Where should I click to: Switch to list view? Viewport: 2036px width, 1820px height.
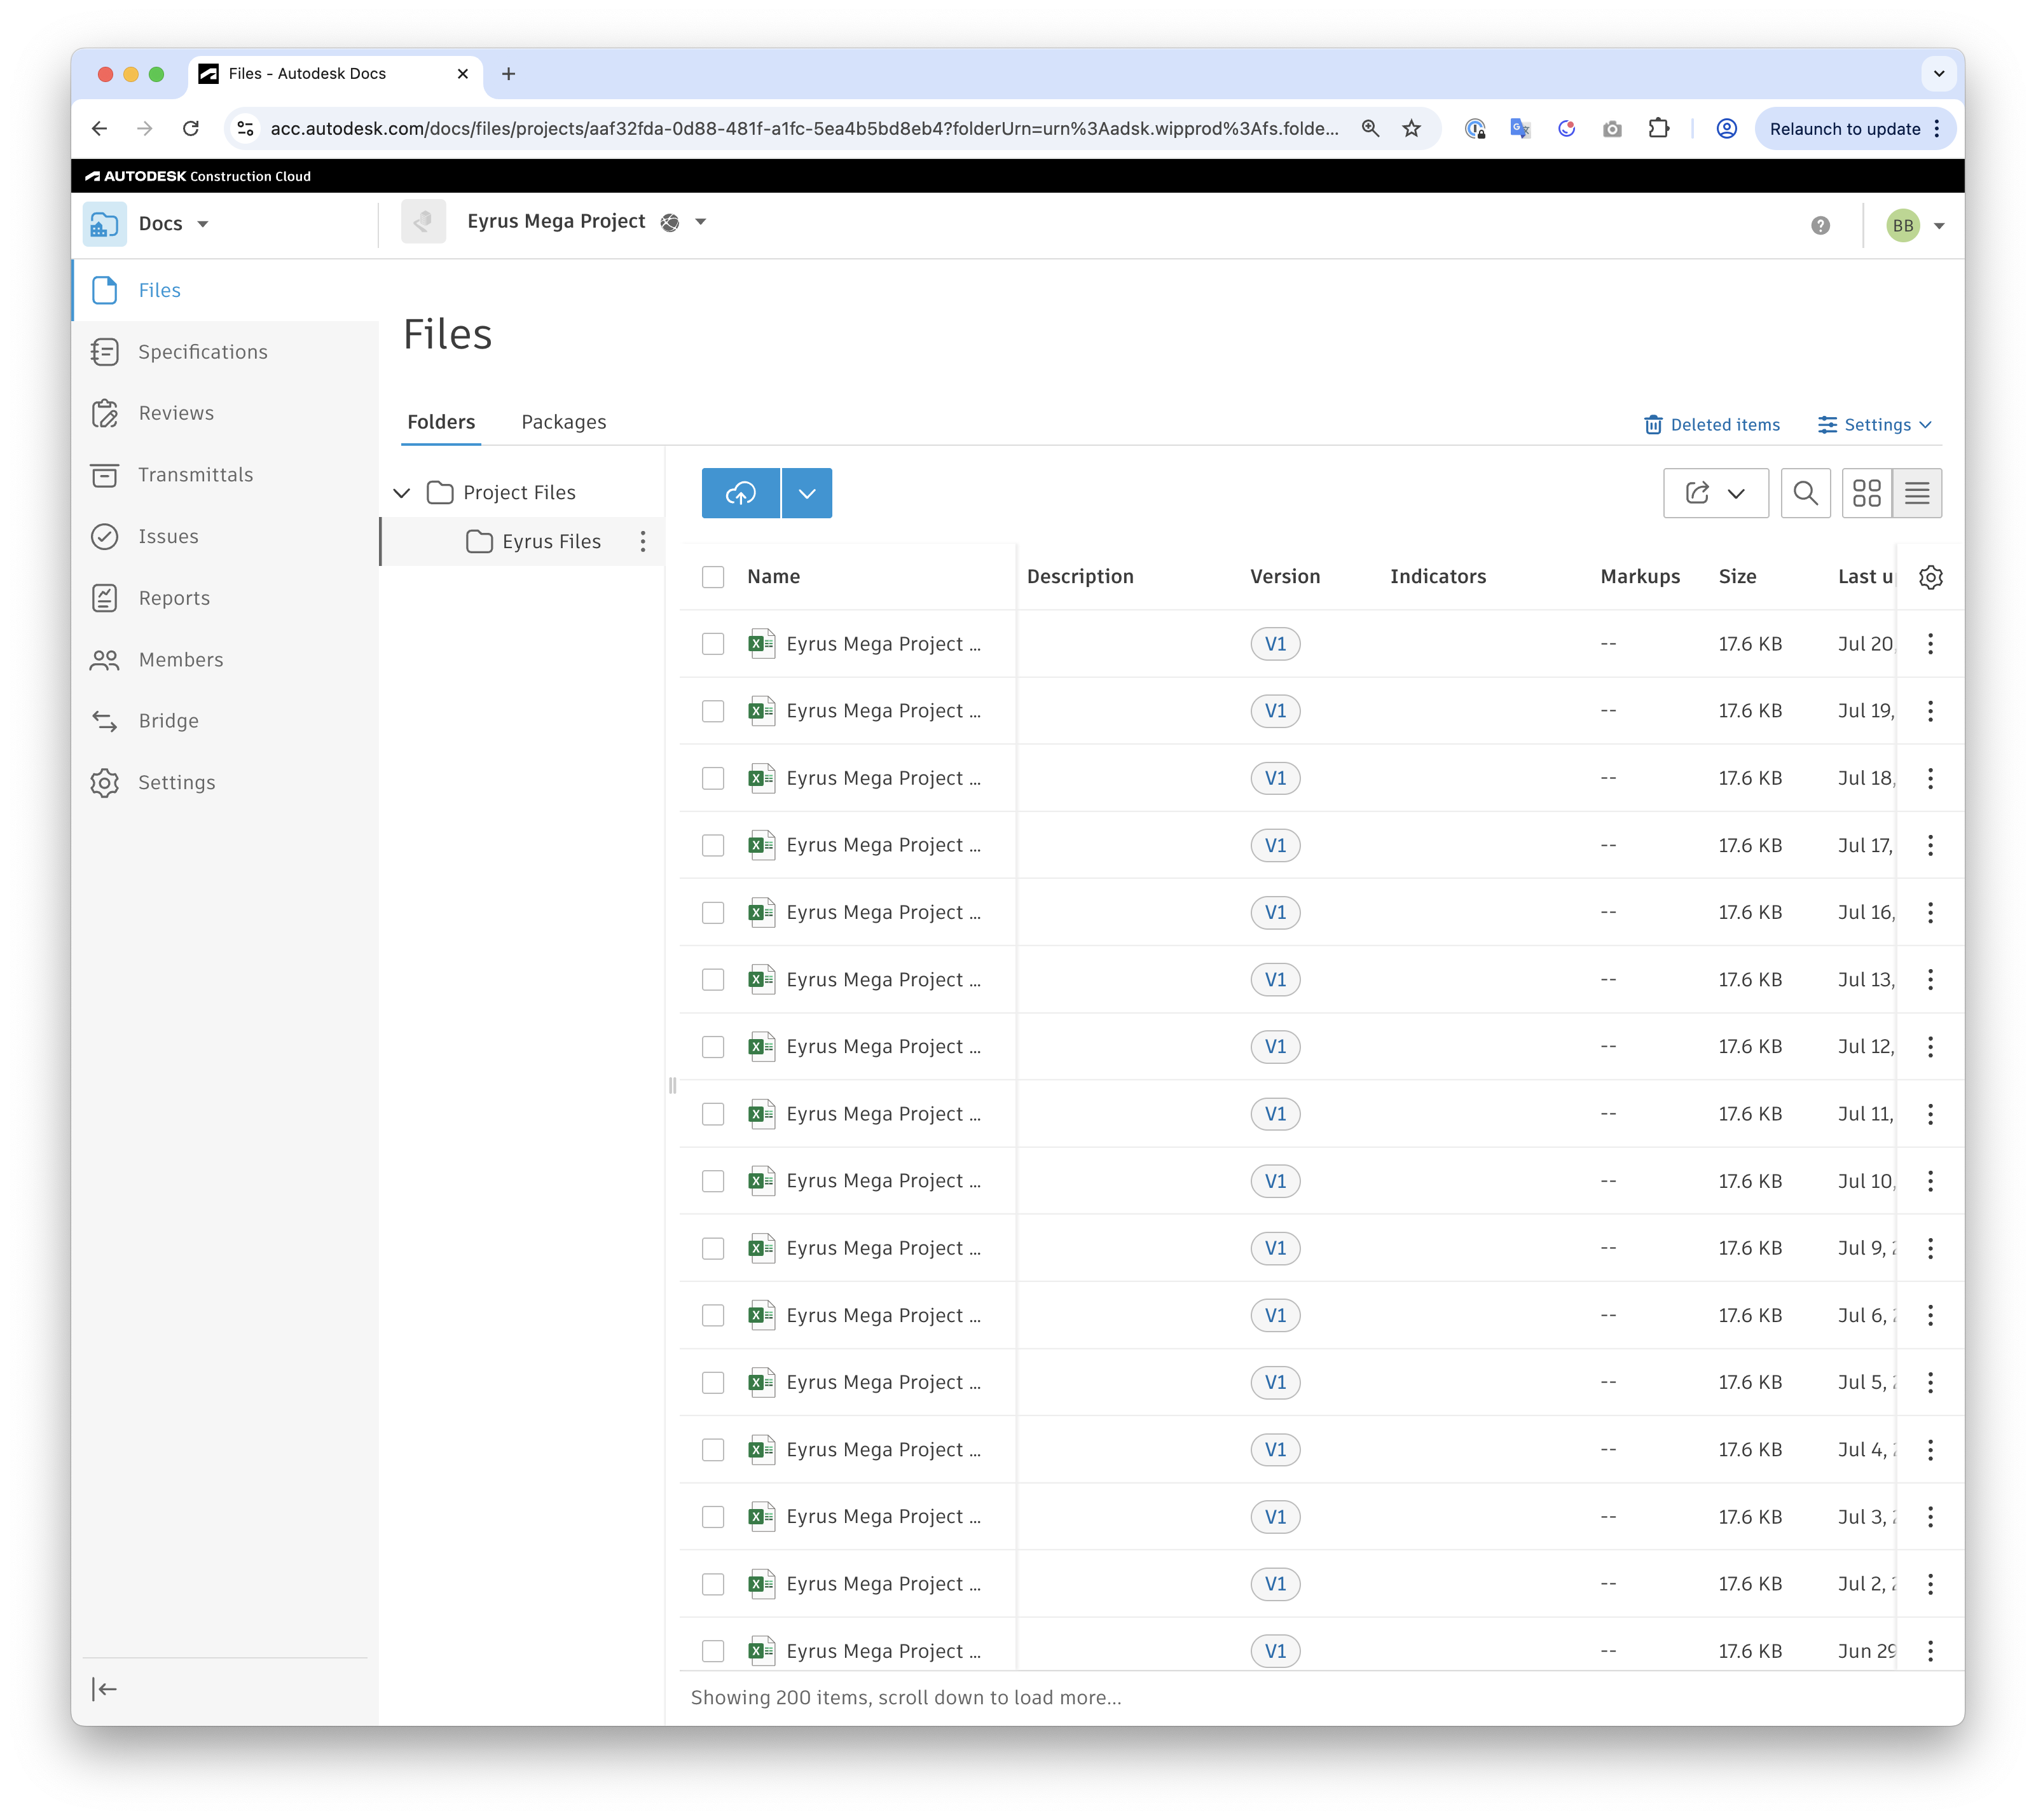[x=1917, y=493]
